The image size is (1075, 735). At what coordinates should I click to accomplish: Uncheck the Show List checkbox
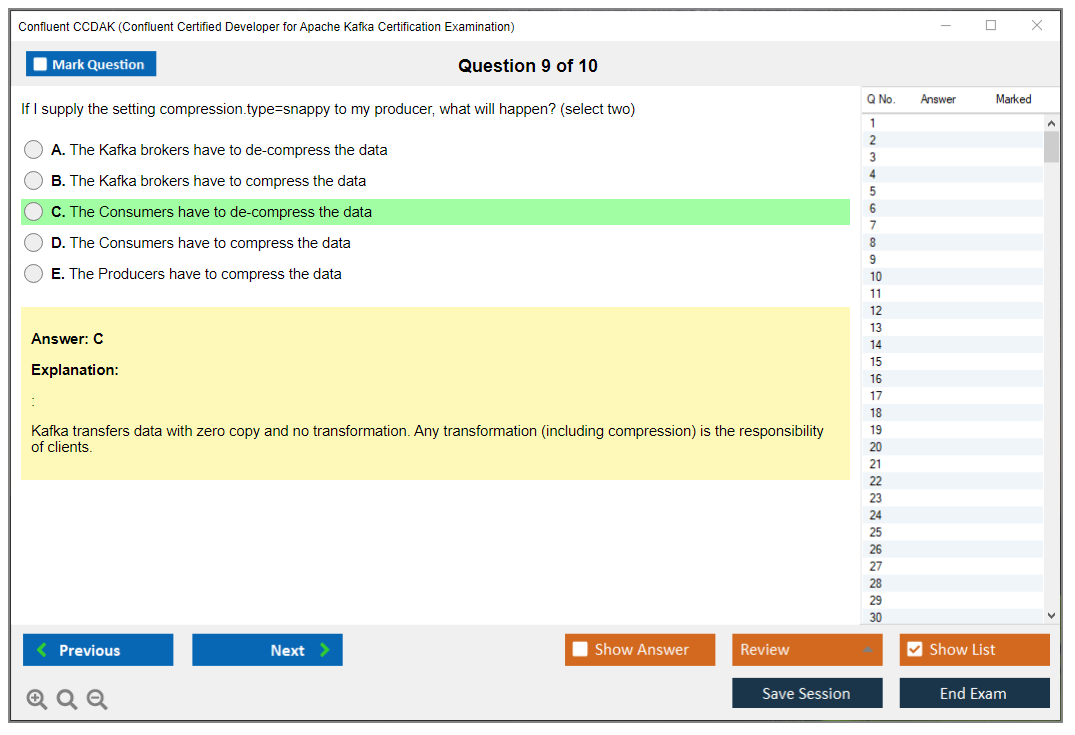914,650
